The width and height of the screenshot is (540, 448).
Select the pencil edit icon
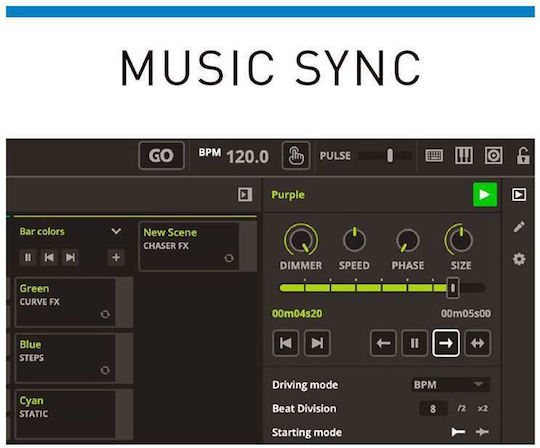(519, 226)
